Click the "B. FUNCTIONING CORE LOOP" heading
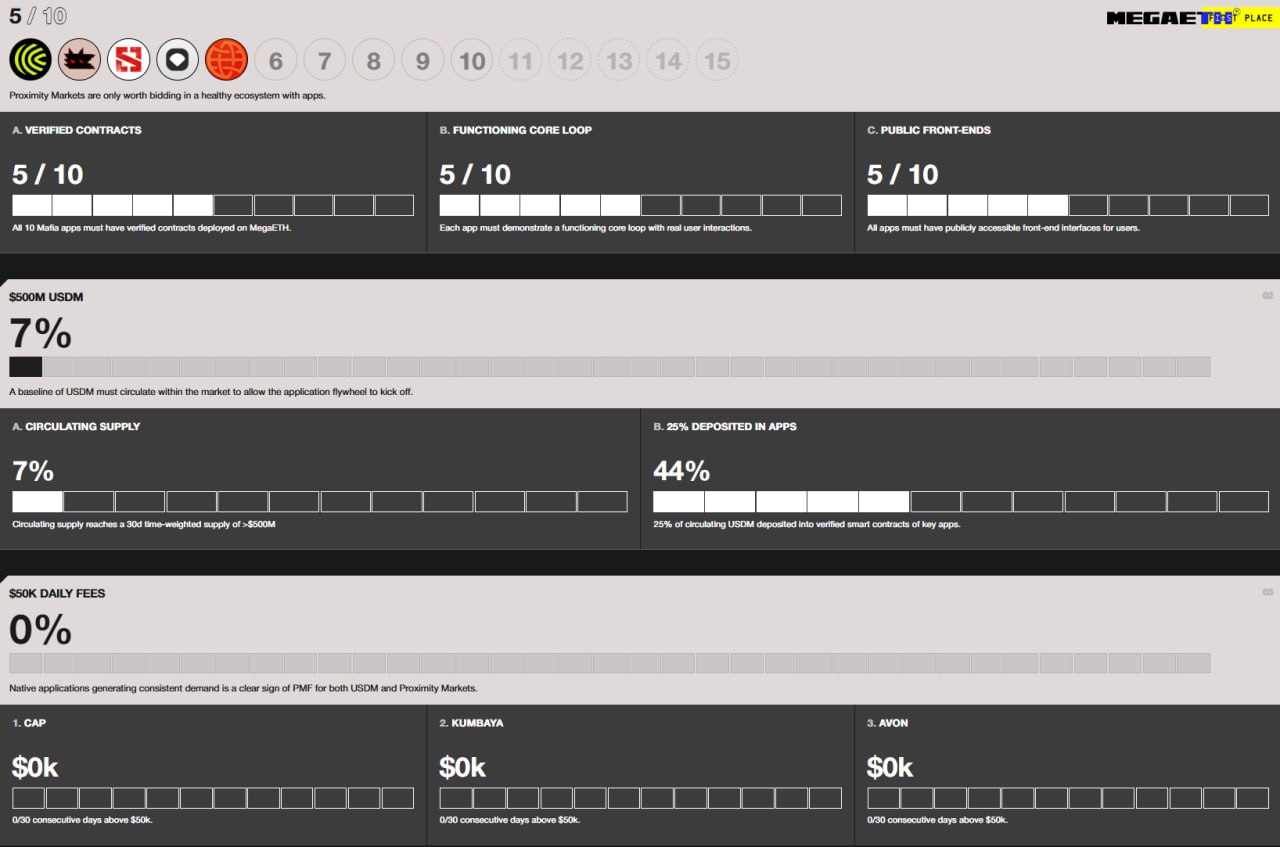1280x847 pixels. click(x=516, y=130)
